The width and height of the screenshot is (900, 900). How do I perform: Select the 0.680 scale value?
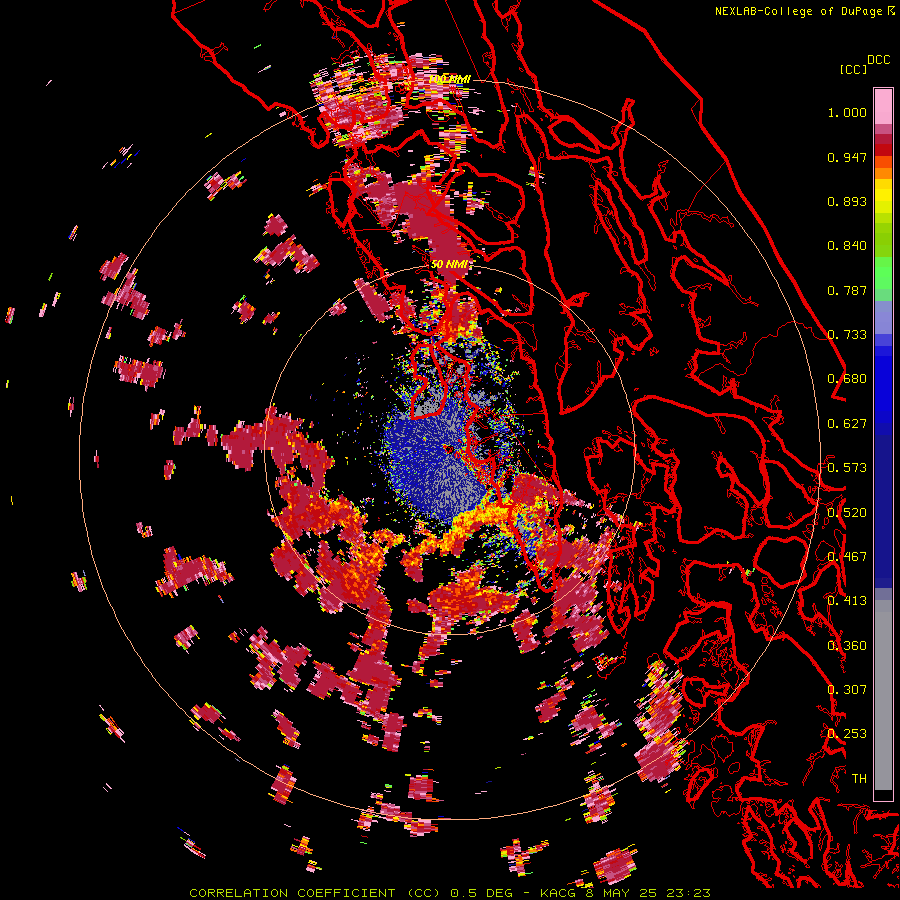tap(847, 379)
